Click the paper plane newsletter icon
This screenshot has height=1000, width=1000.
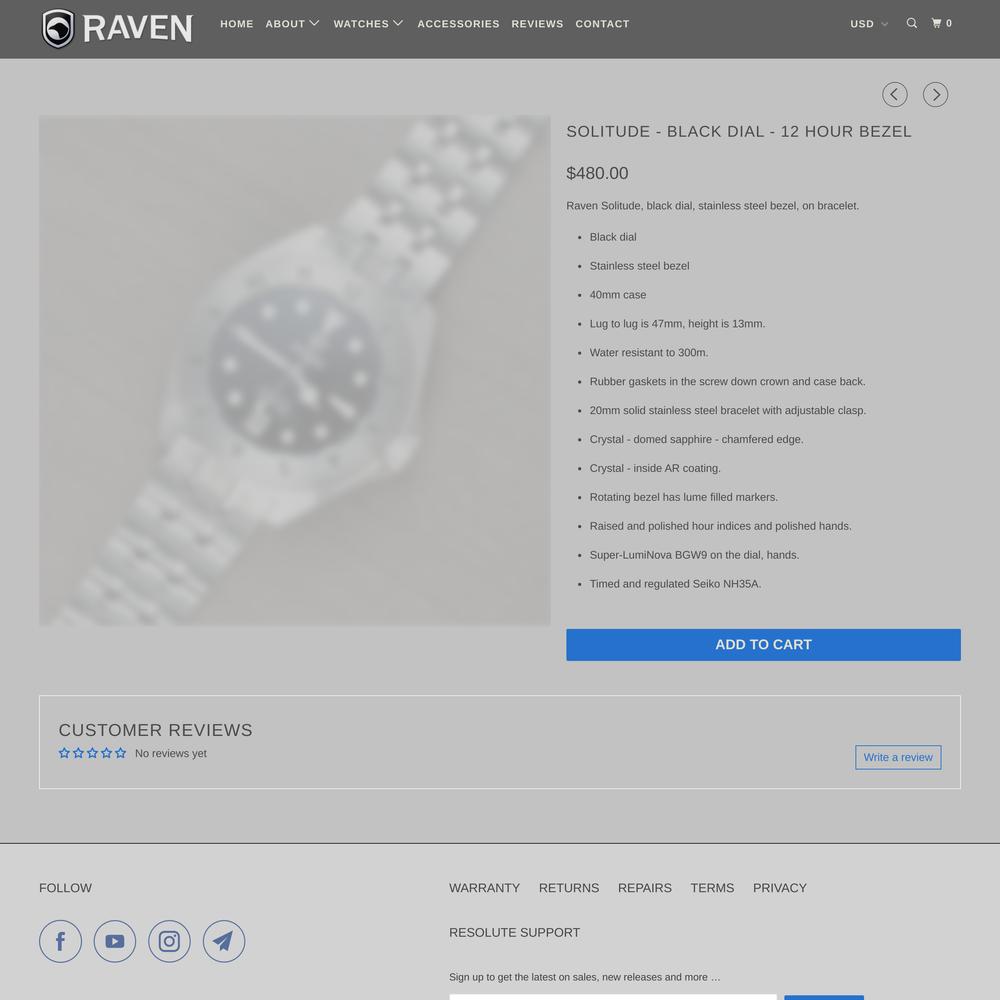224,941
